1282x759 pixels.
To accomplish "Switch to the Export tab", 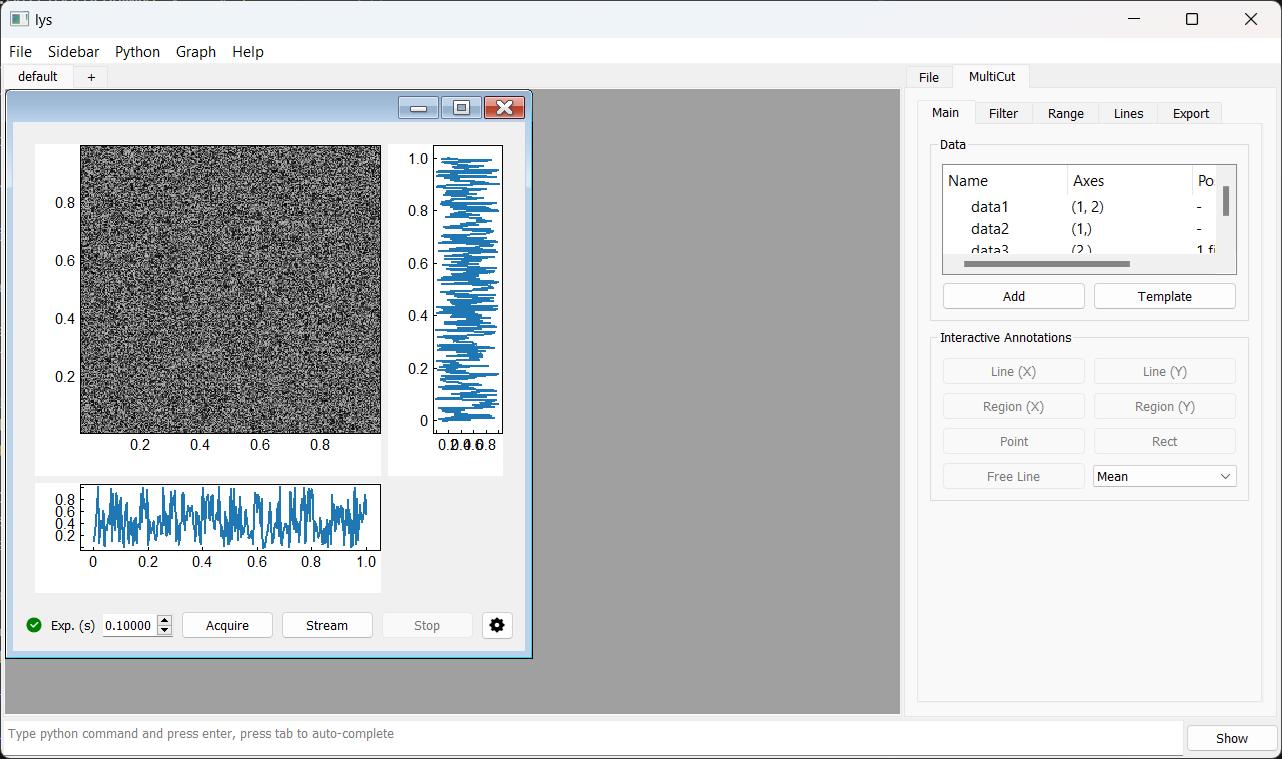I will click(x=1190, y=114).
